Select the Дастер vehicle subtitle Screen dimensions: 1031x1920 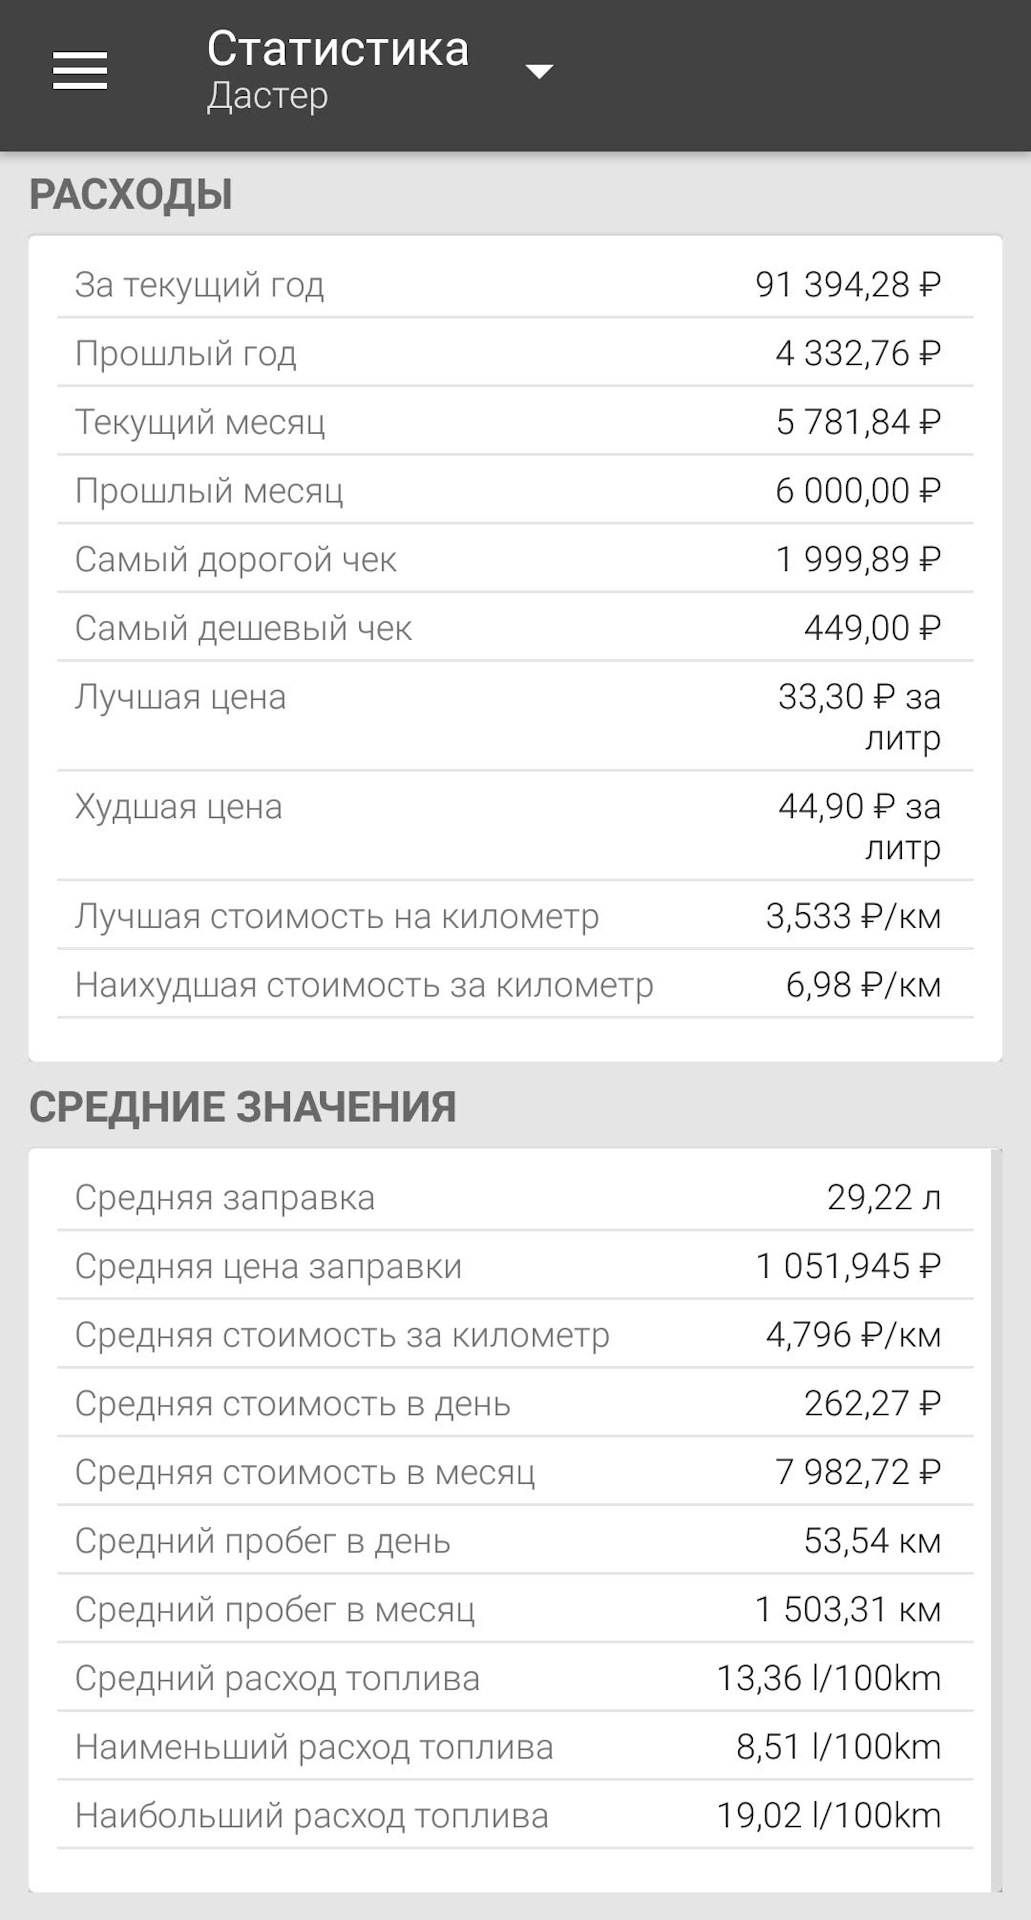[267, 96]
